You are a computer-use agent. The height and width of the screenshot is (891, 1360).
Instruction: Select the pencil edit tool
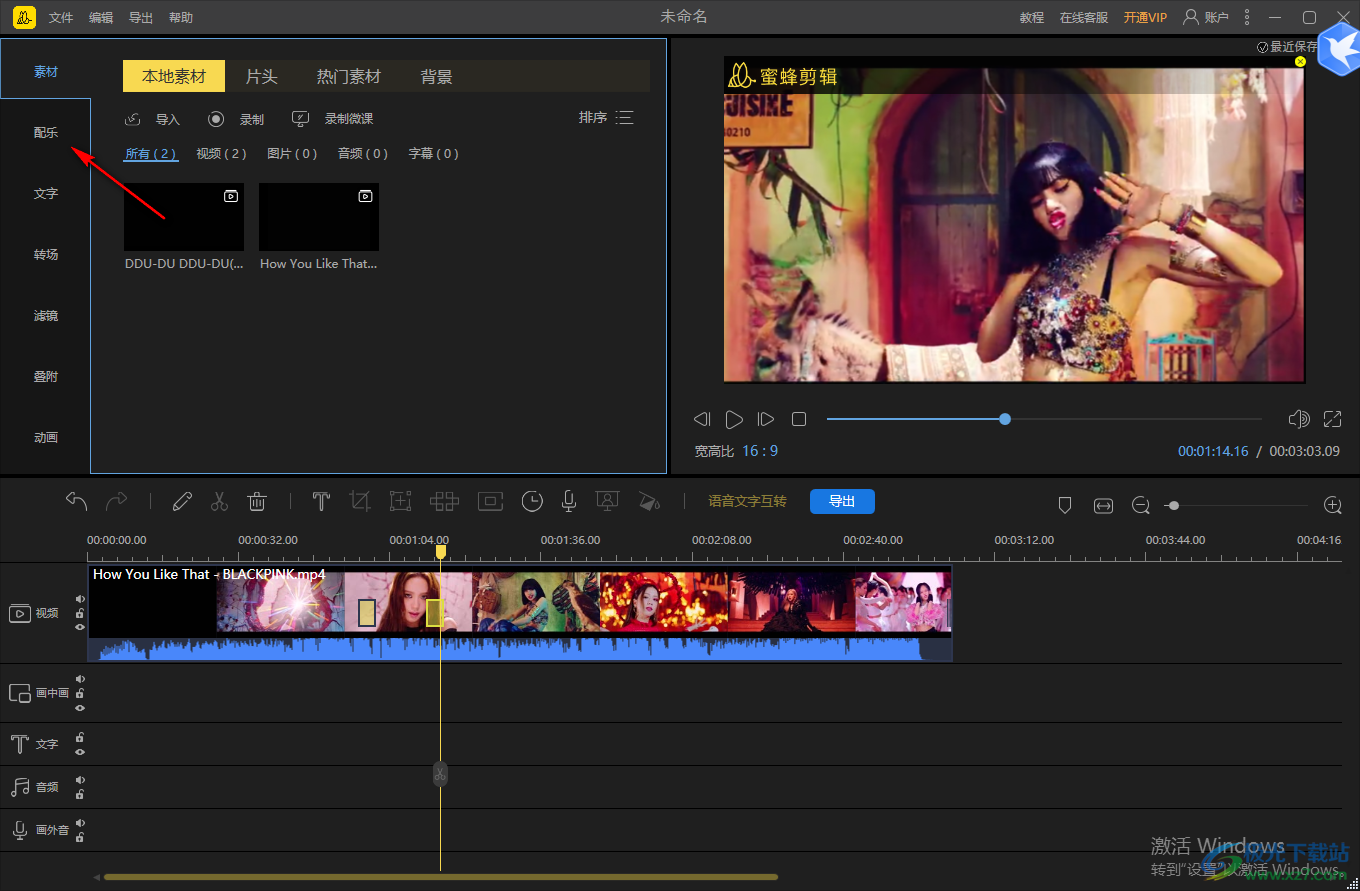(181, 501)
